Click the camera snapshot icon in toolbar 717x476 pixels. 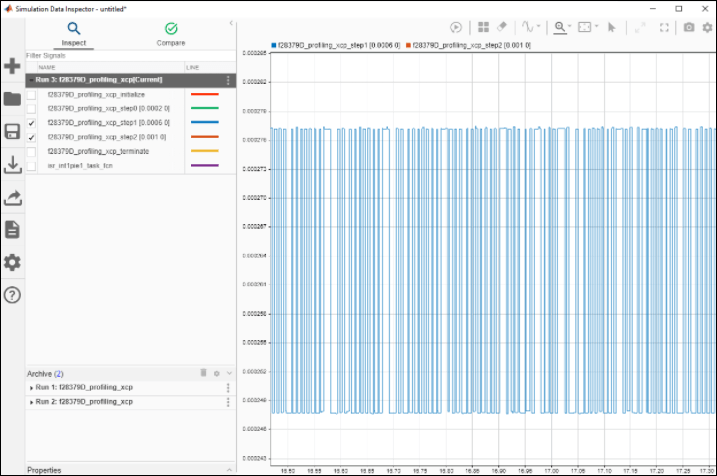[x=689, y=28]
